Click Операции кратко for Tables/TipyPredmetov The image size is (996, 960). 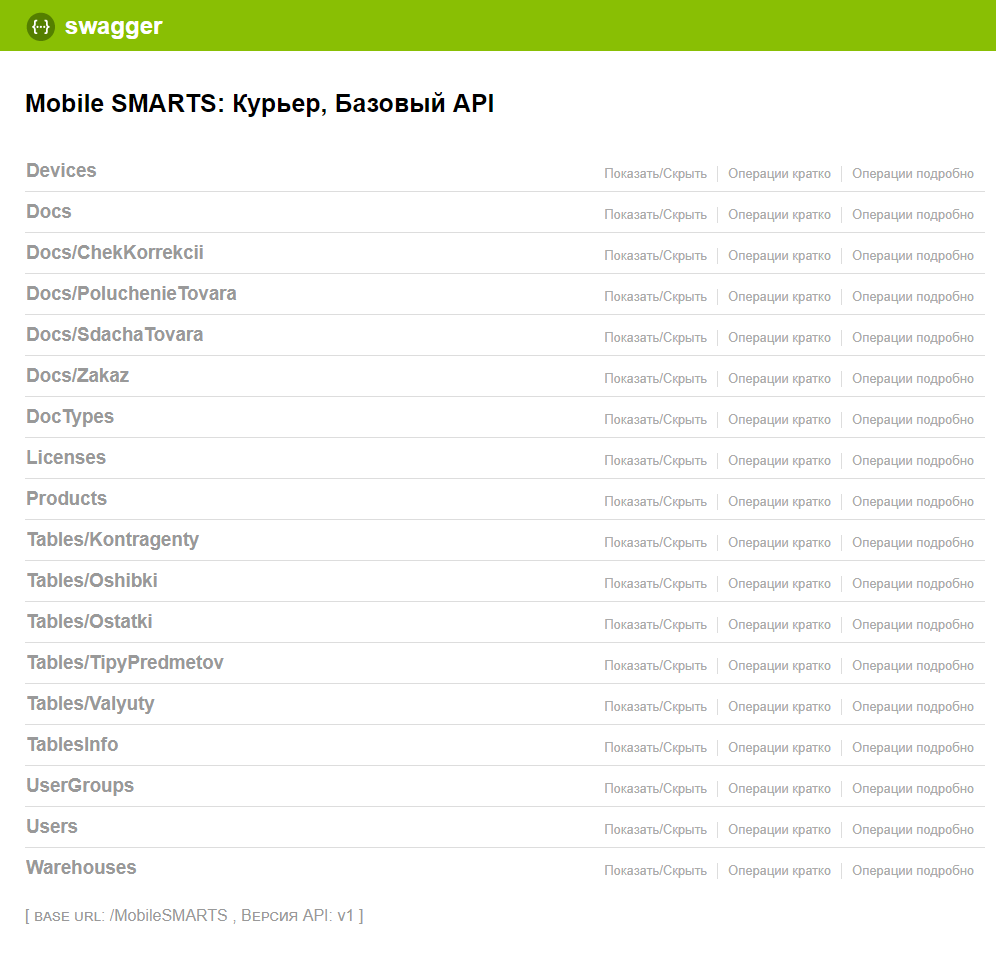click(779, 665)
